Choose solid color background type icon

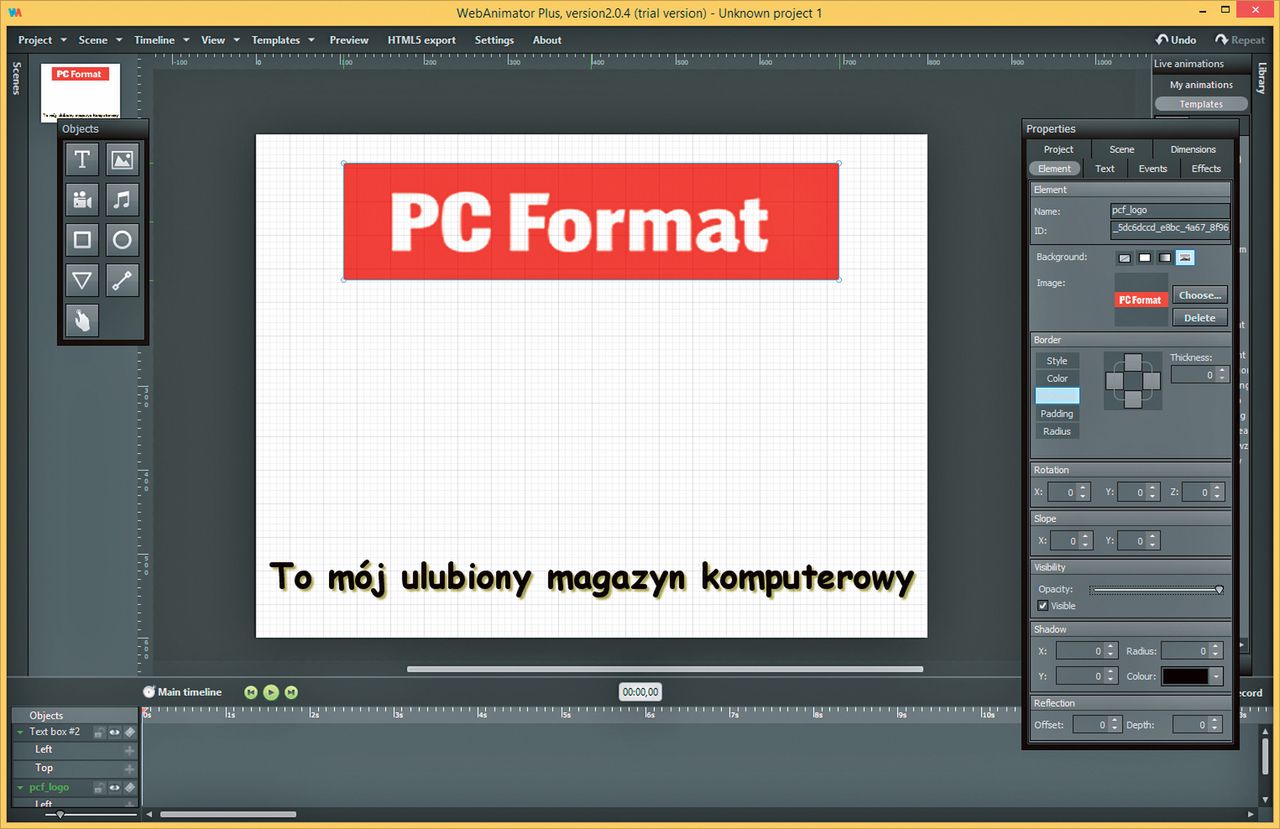coord(1145,258)
